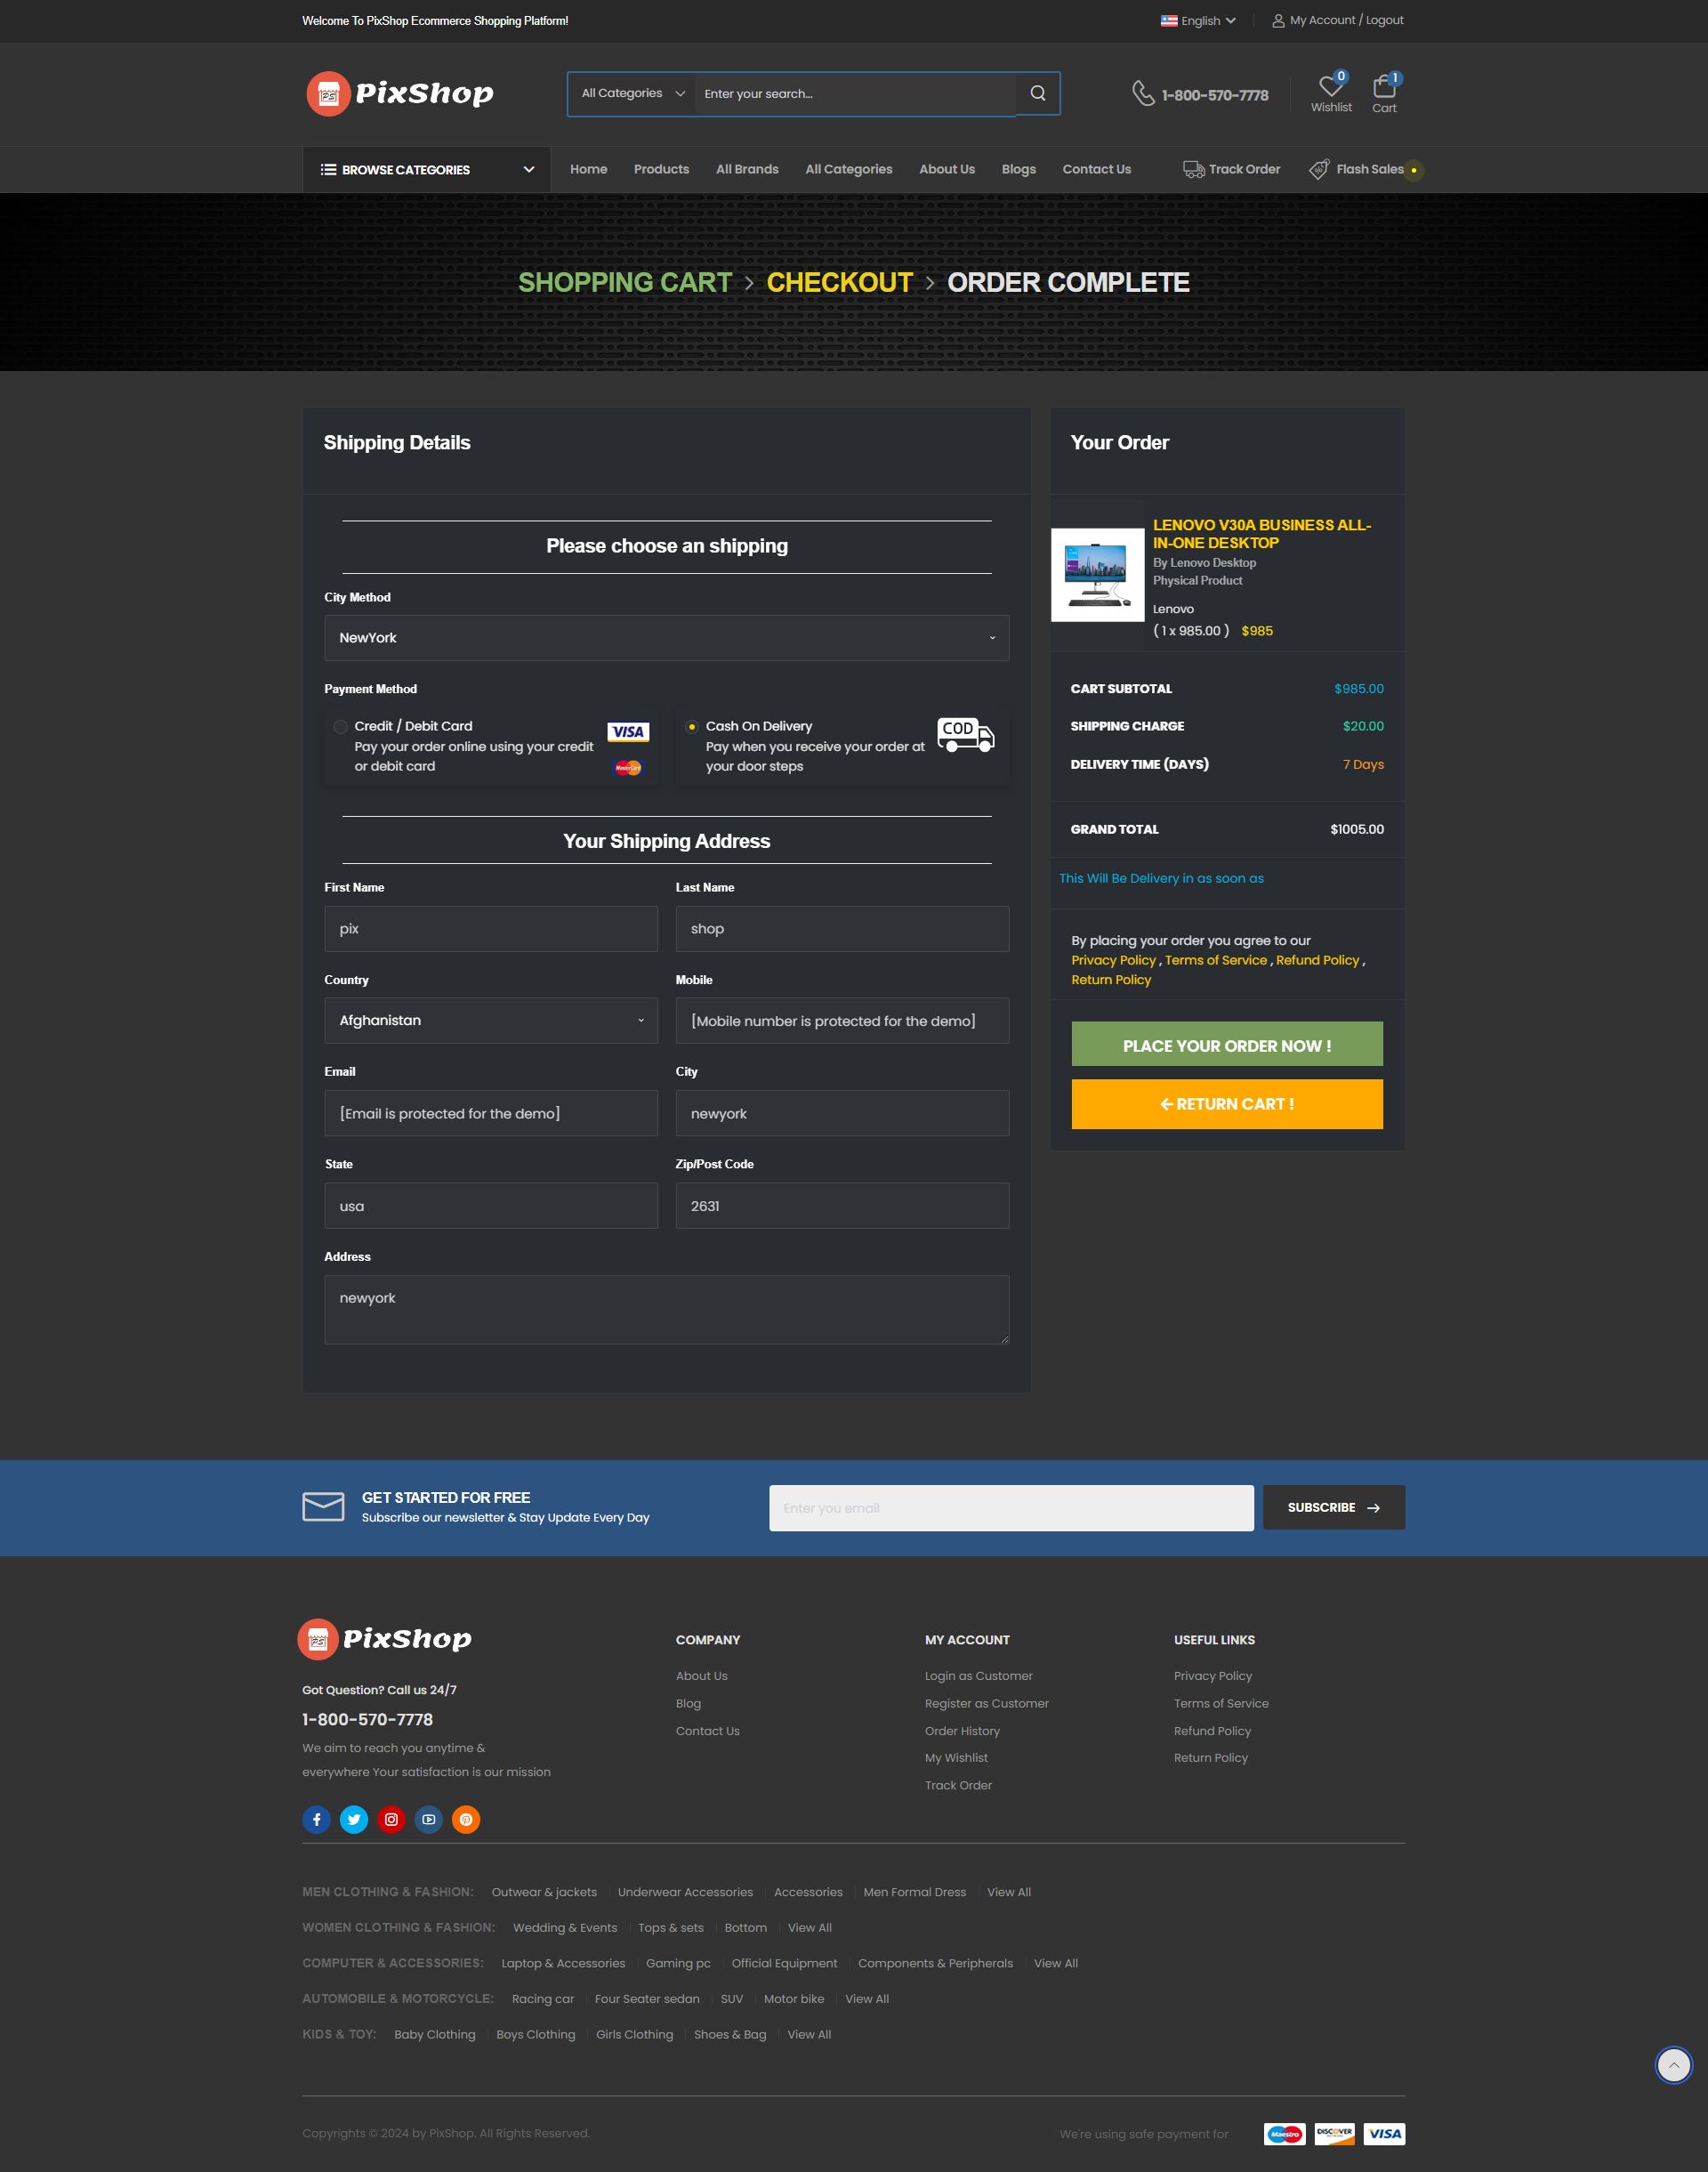Click the YouTube social icon
The height and width of the screenshot is (2172, 1708).
[429, 1819]
